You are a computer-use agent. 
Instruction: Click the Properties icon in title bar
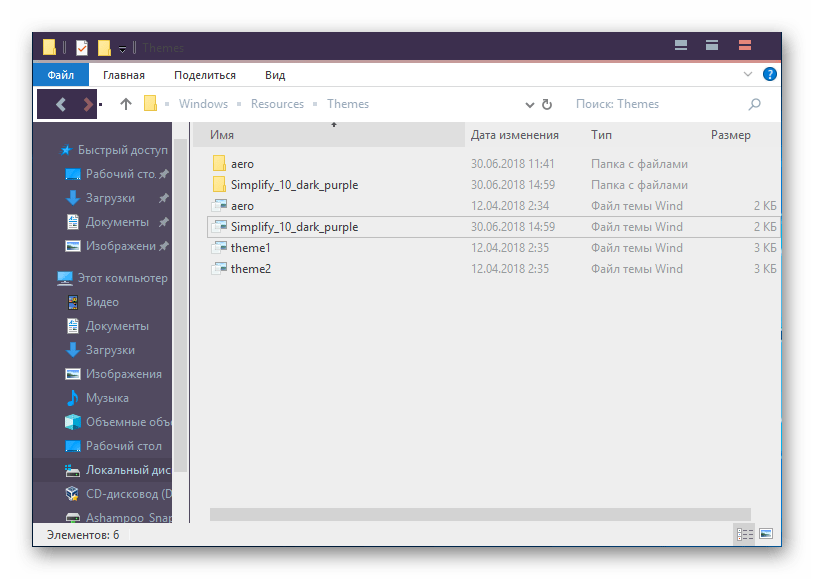point(82,47)
